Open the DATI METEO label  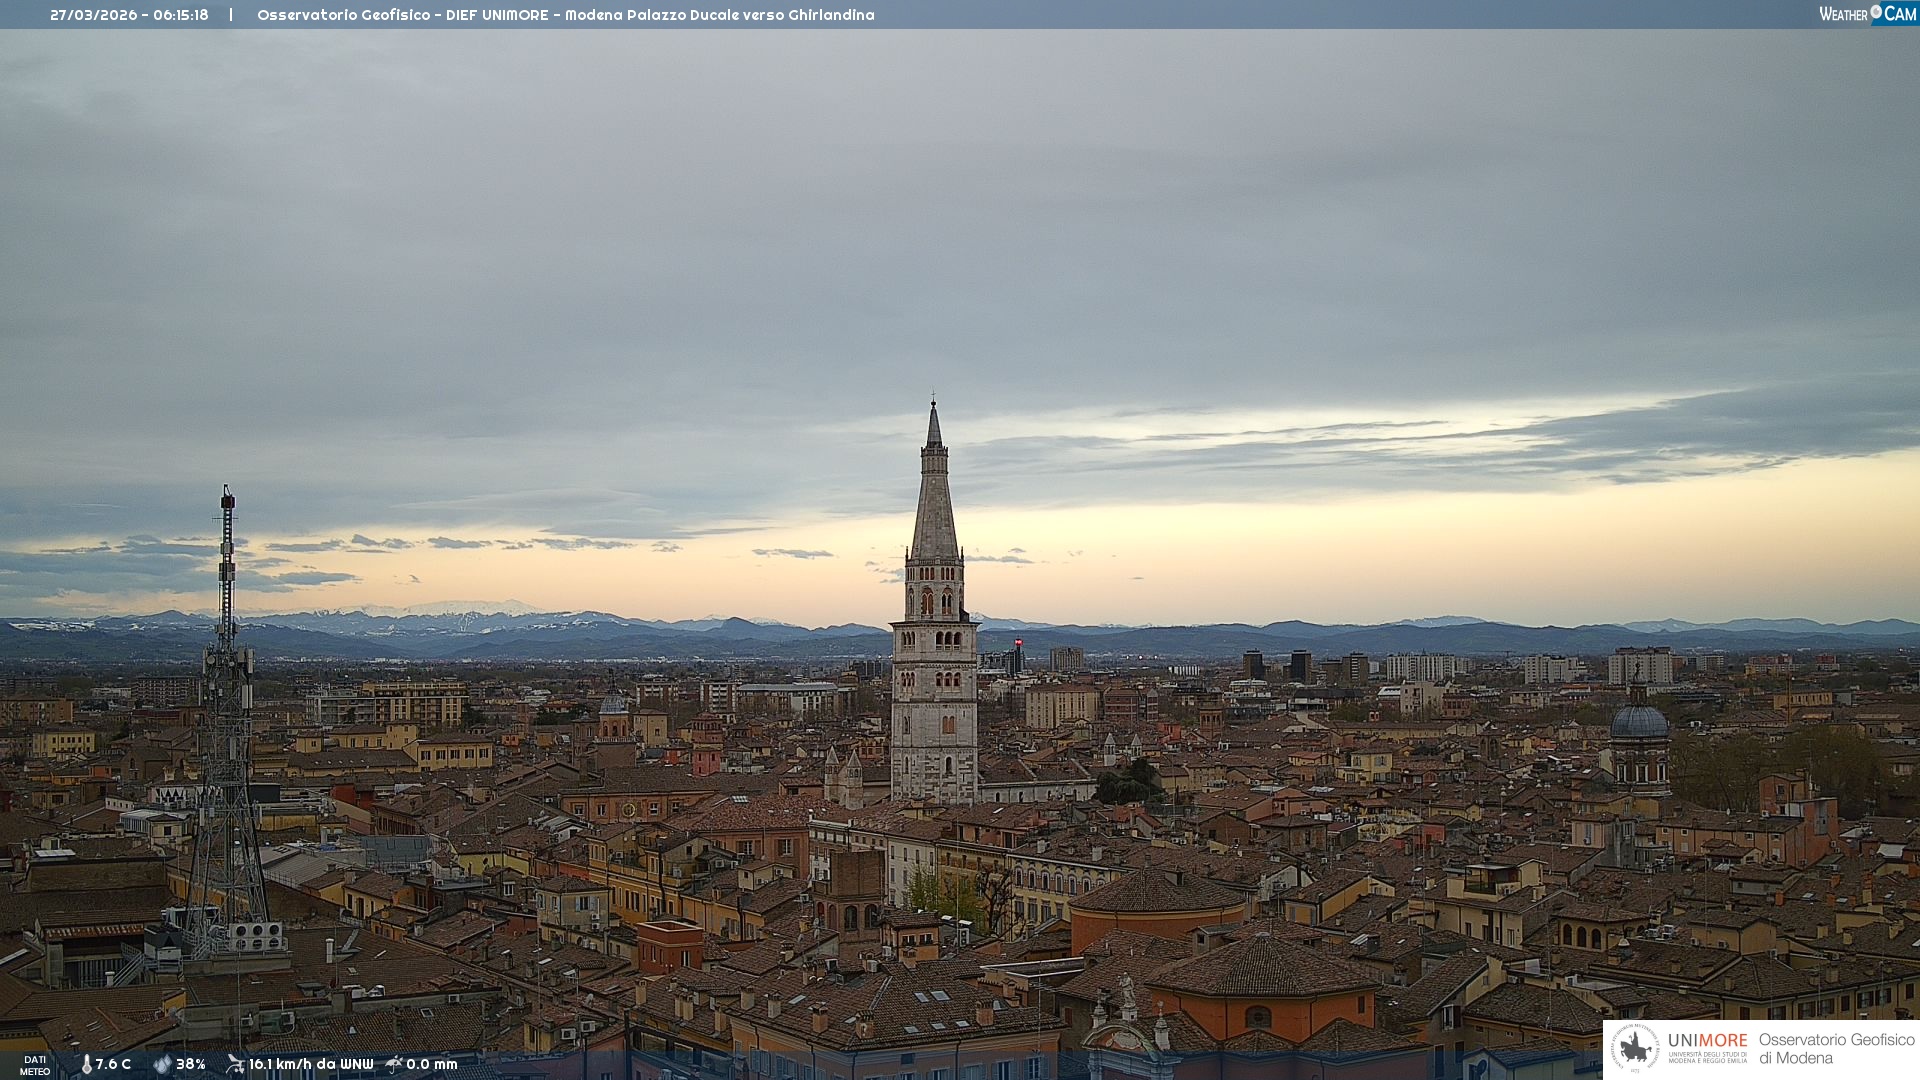35,1065
